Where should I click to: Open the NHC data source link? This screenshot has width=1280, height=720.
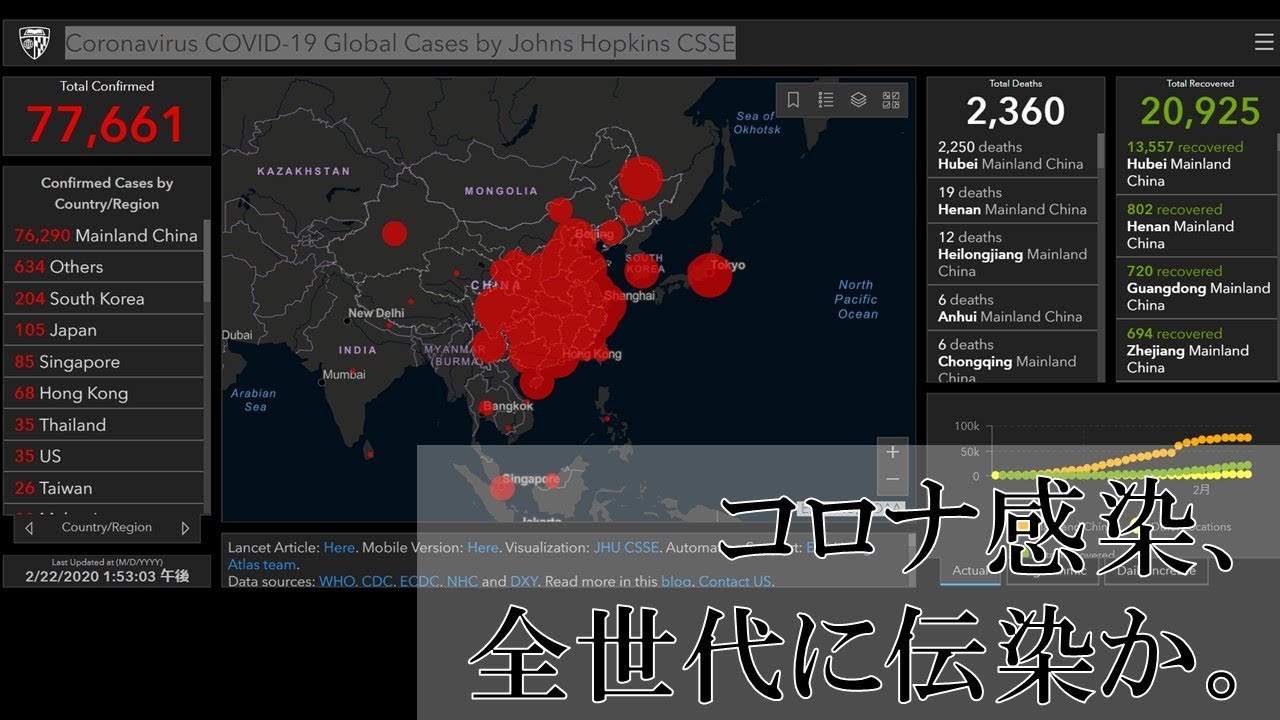pyautogui.click(x=462, y=582)
